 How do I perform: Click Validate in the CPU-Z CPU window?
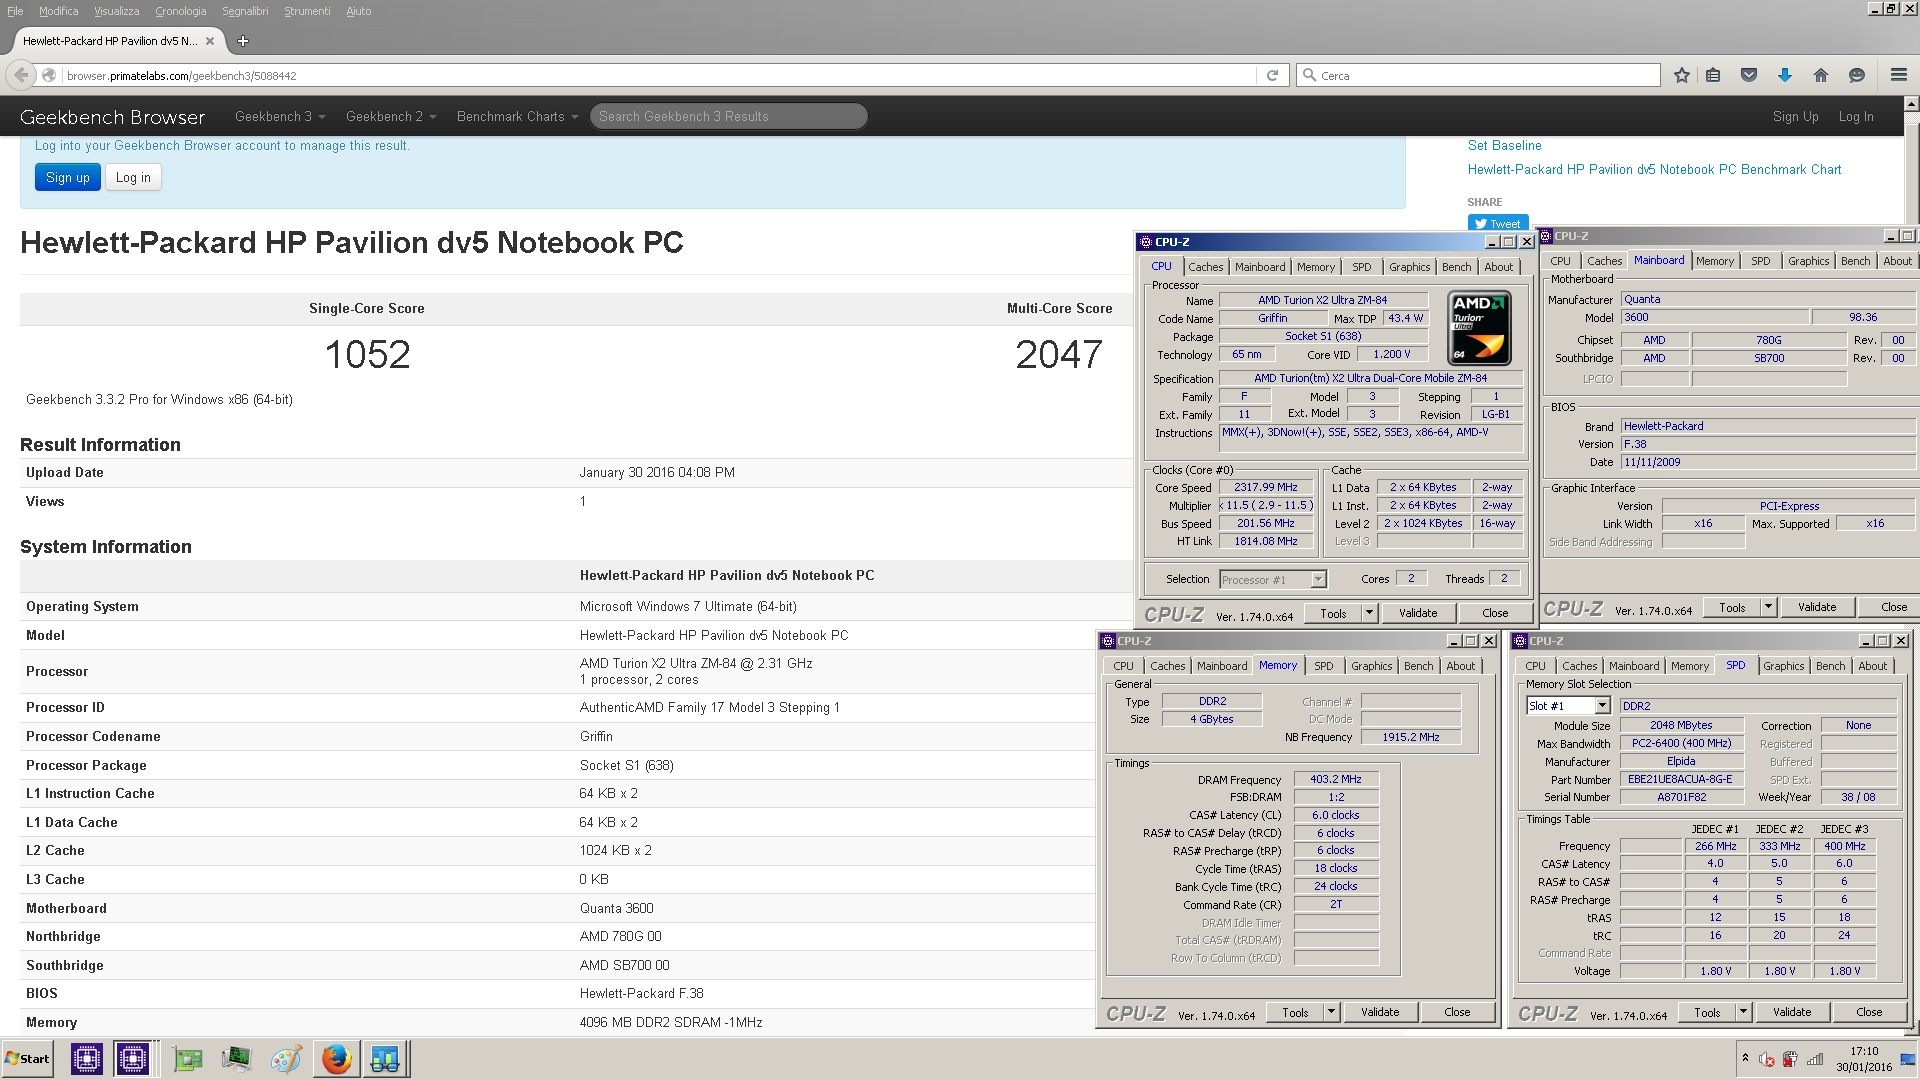click(x=1418, y=613)
